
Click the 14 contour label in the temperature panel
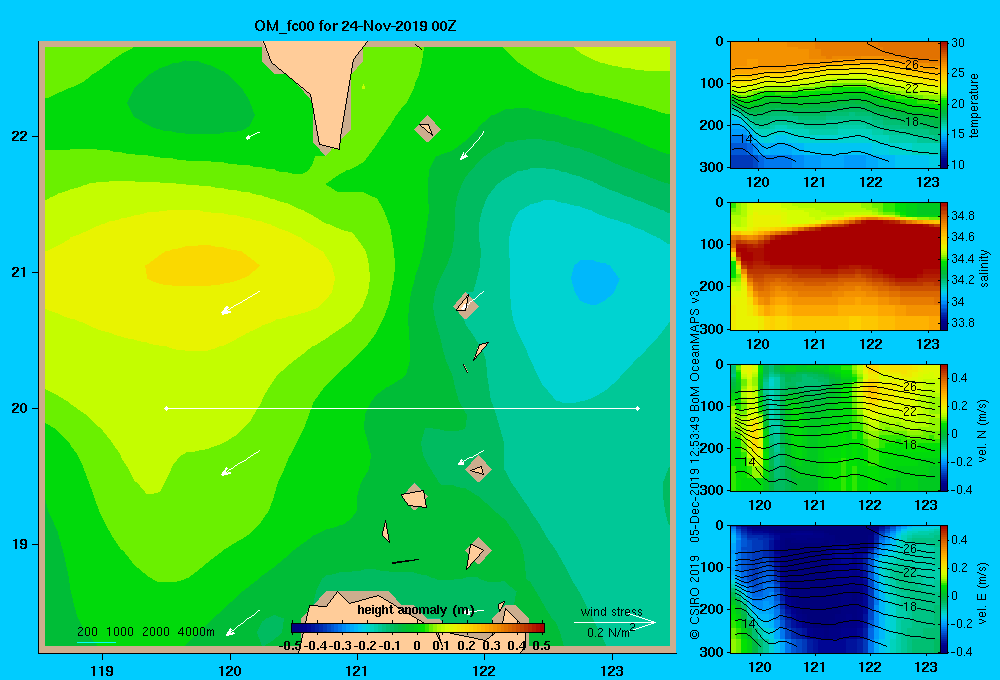tap(746, 138)
